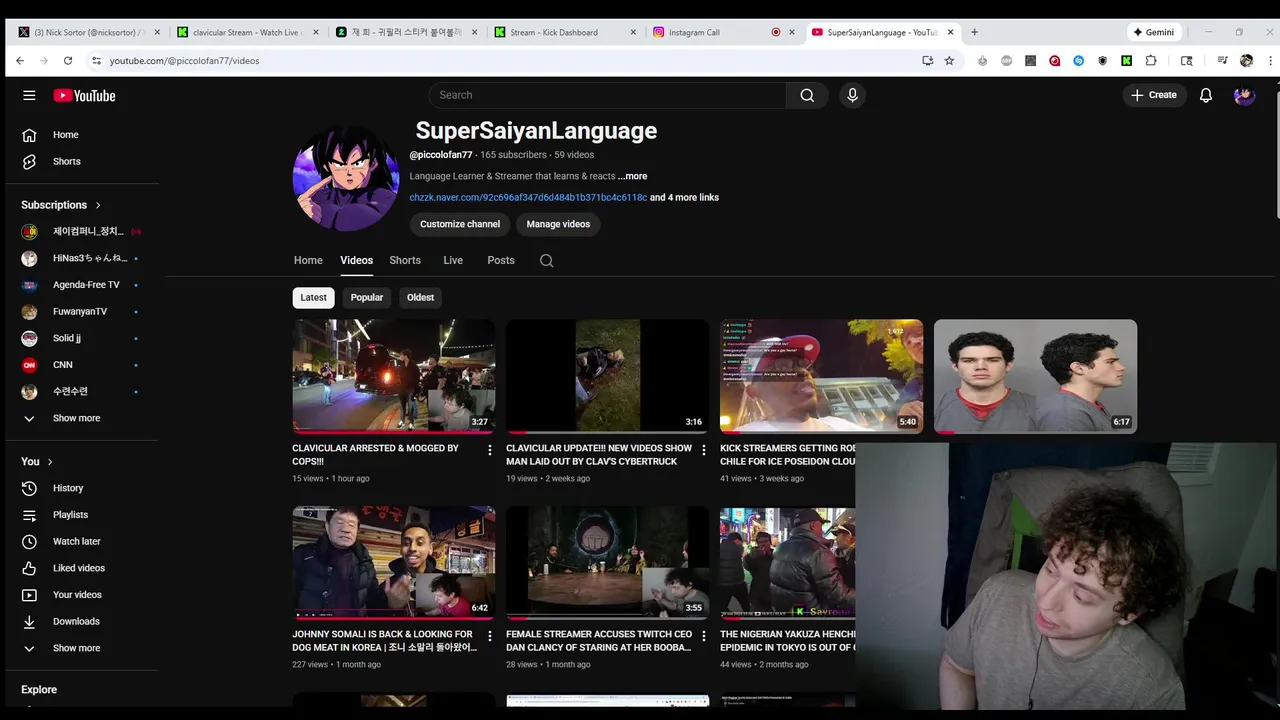This screenshot has height=720, width=1280.
Task: Go back with browser back arrow
Action: click(20, 61)
